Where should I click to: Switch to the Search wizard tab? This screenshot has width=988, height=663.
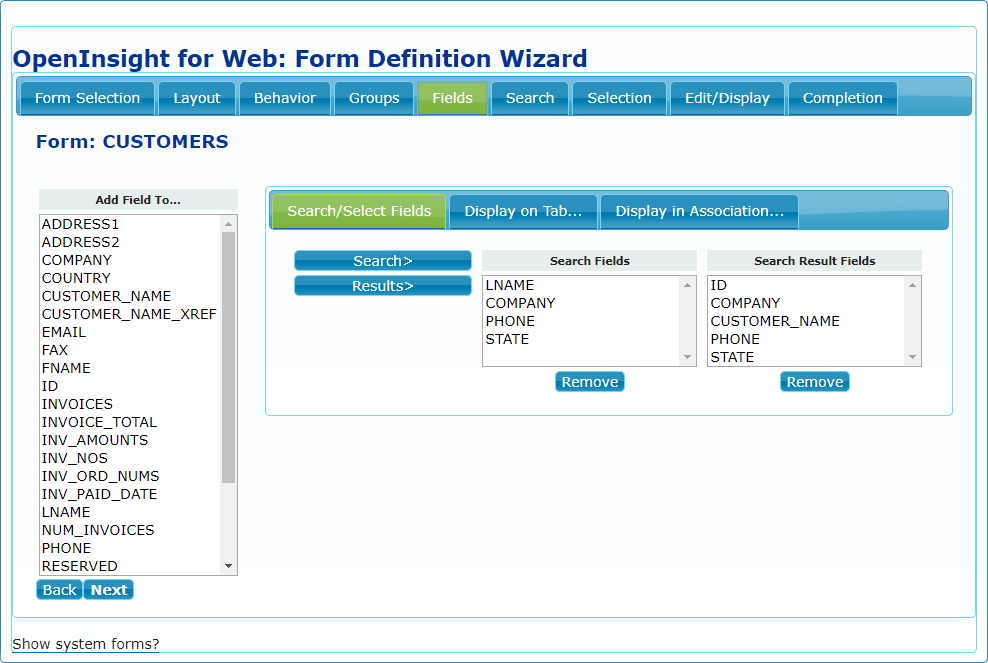[x=530, y=98]
